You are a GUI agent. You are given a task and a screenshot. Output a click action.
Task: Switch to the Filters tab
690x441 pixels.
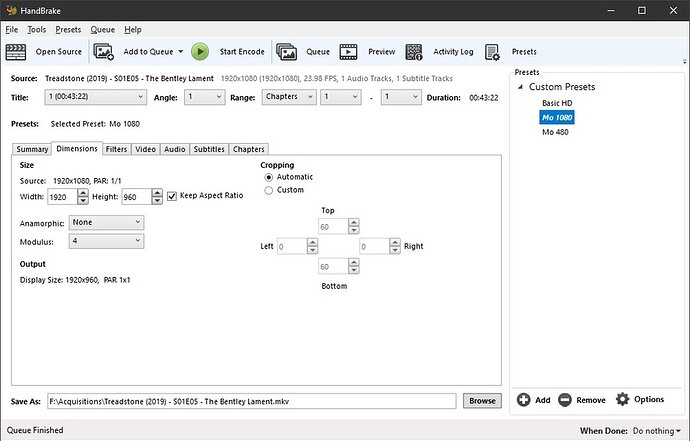tap(116, 149)
